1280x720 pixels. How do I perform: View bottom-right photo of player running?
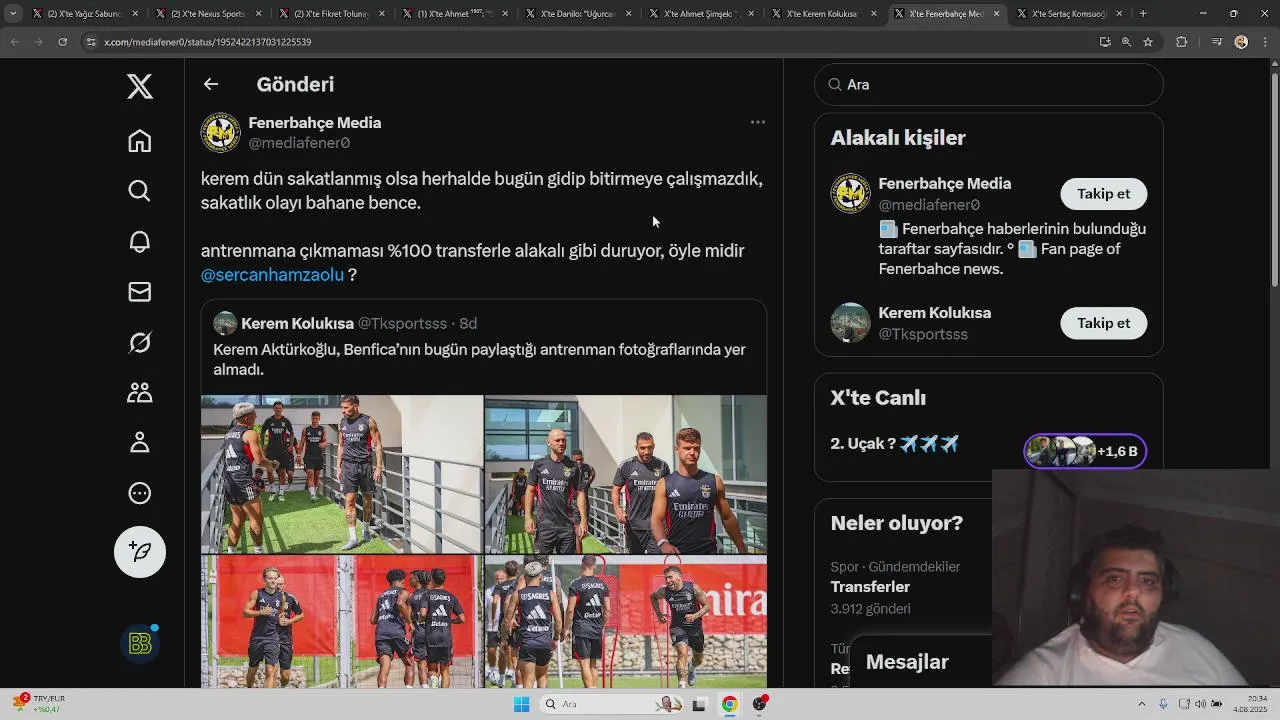tap(626, 621)
